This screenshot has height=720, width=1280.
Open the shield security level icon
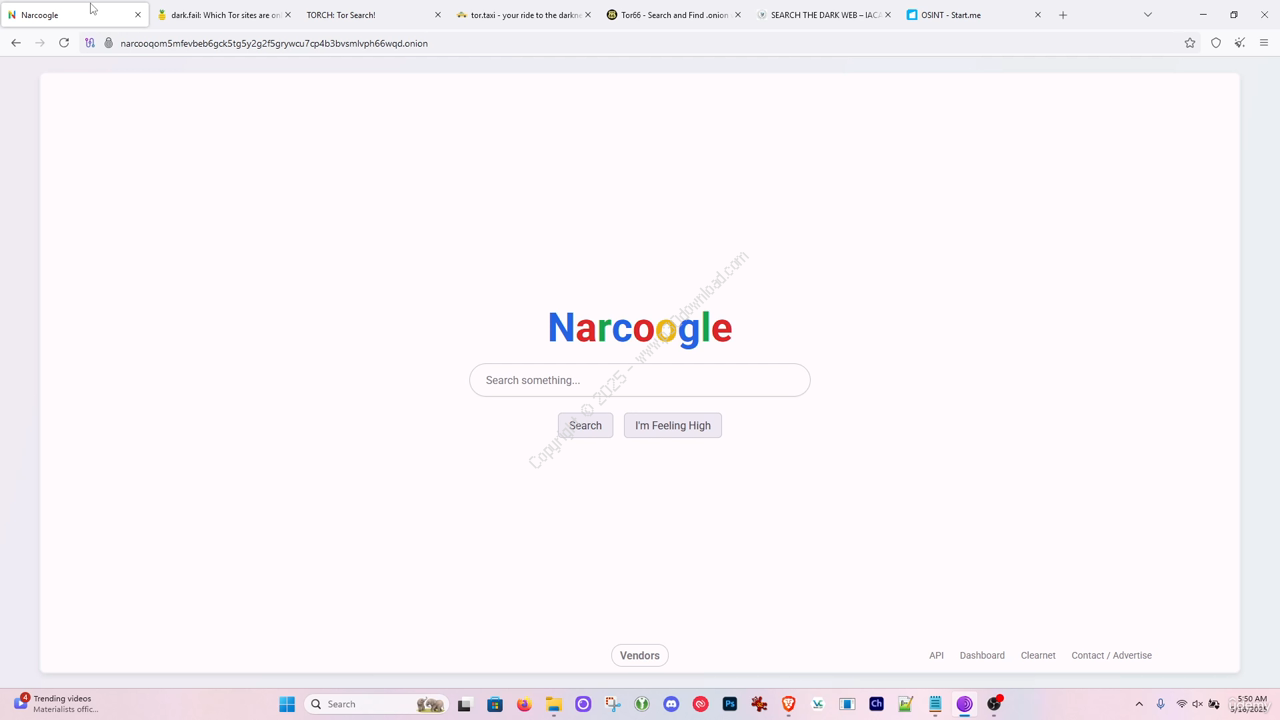coord(1216,43)
